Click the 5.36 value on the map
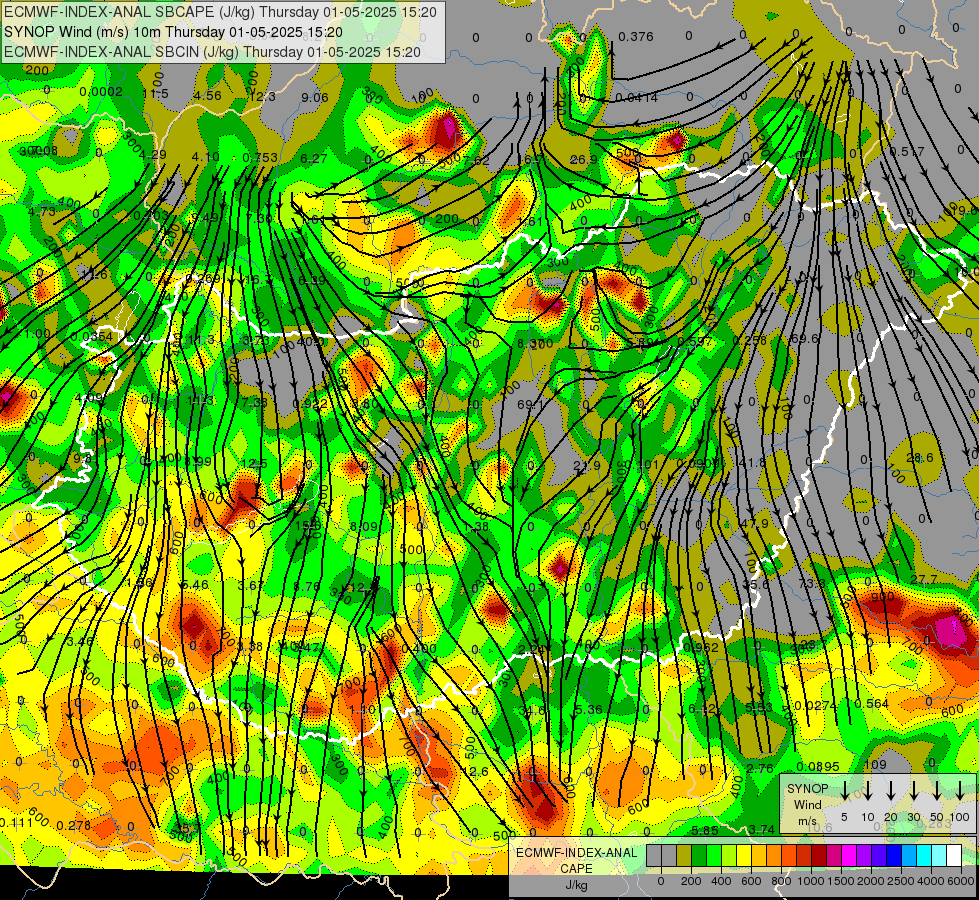Screen dimensions: 979x900 [589, 710]
